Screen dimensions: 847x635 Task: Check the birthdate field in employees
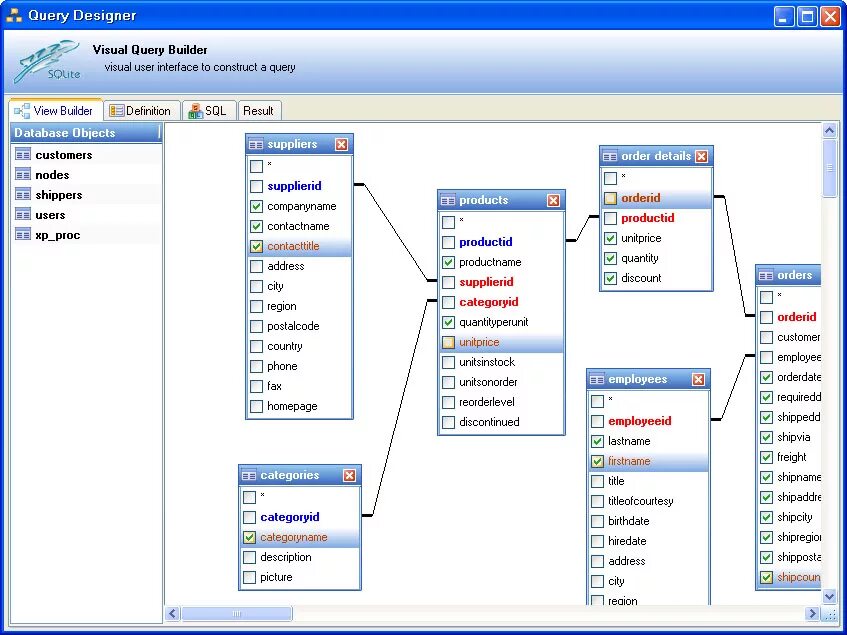click(597, 522)
